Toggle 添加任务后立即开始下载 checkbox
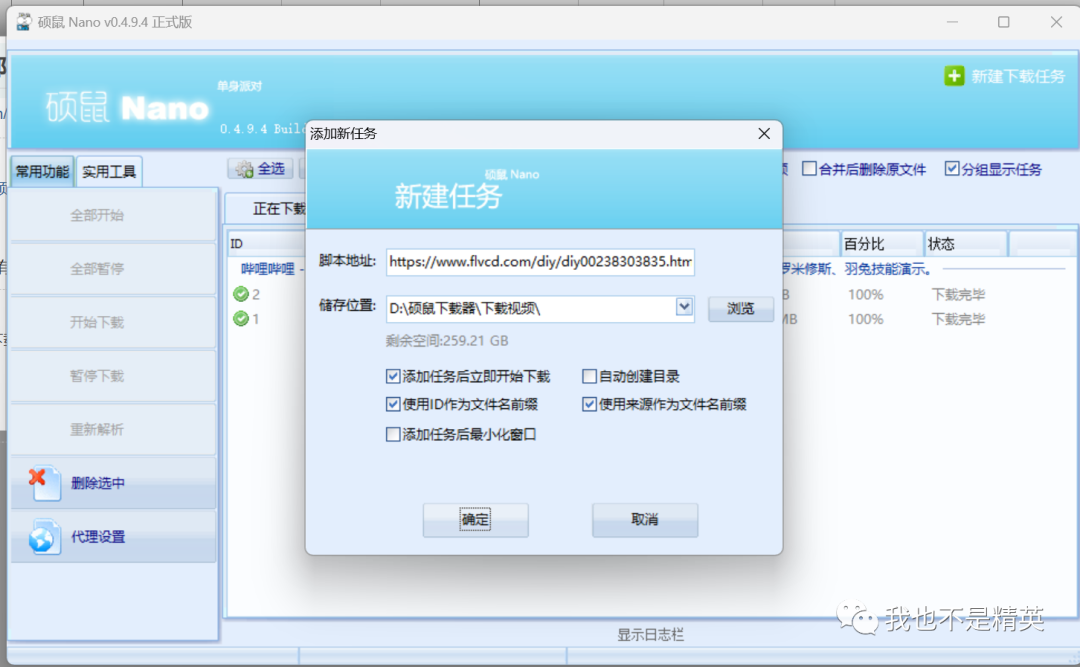 [x=393, y=376]
